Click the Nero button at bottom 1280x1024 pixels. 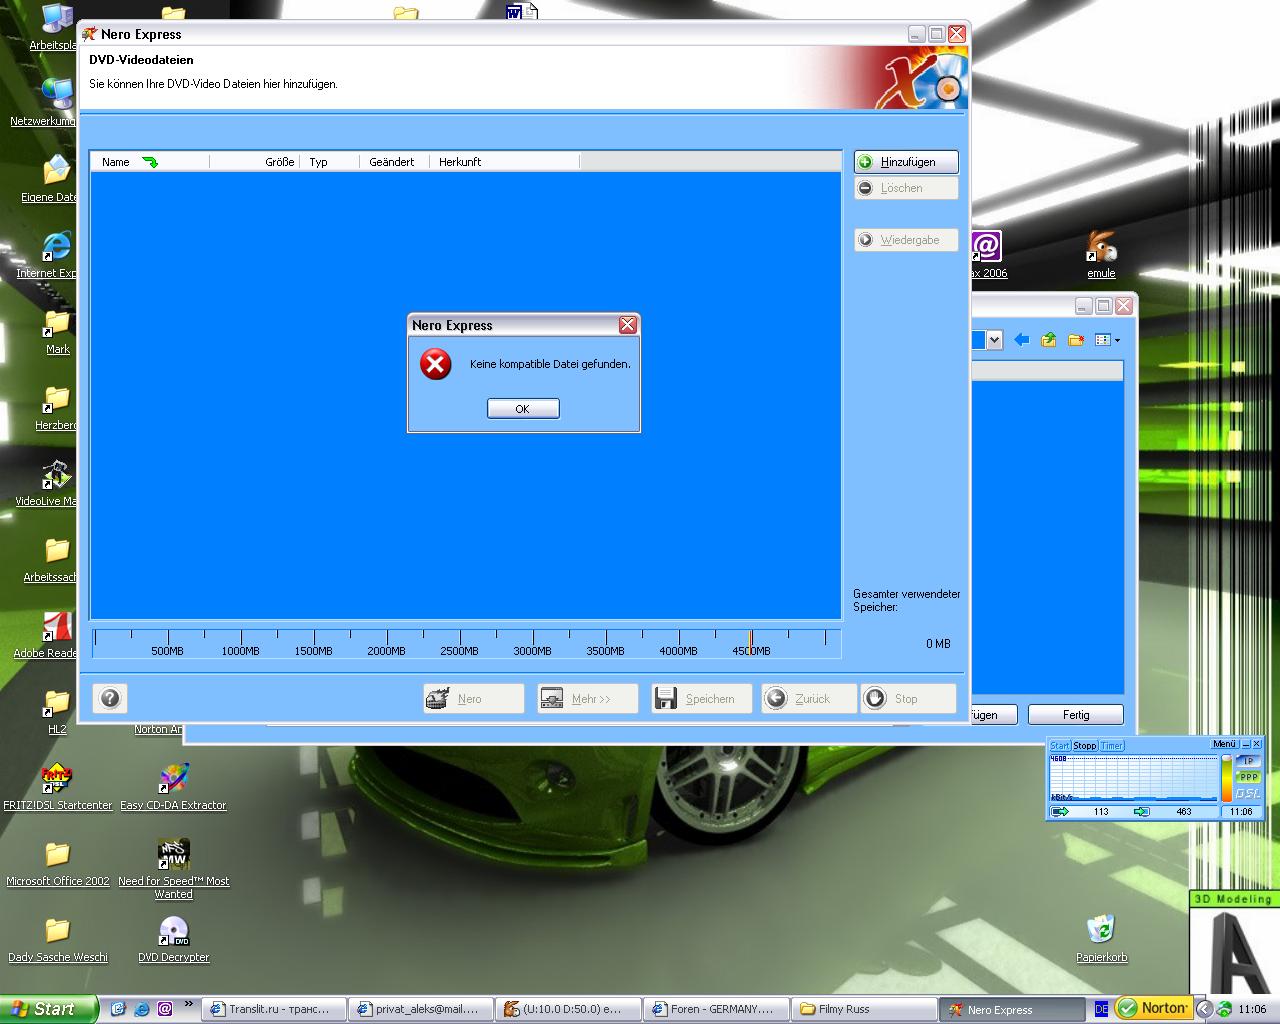(474, 698)
